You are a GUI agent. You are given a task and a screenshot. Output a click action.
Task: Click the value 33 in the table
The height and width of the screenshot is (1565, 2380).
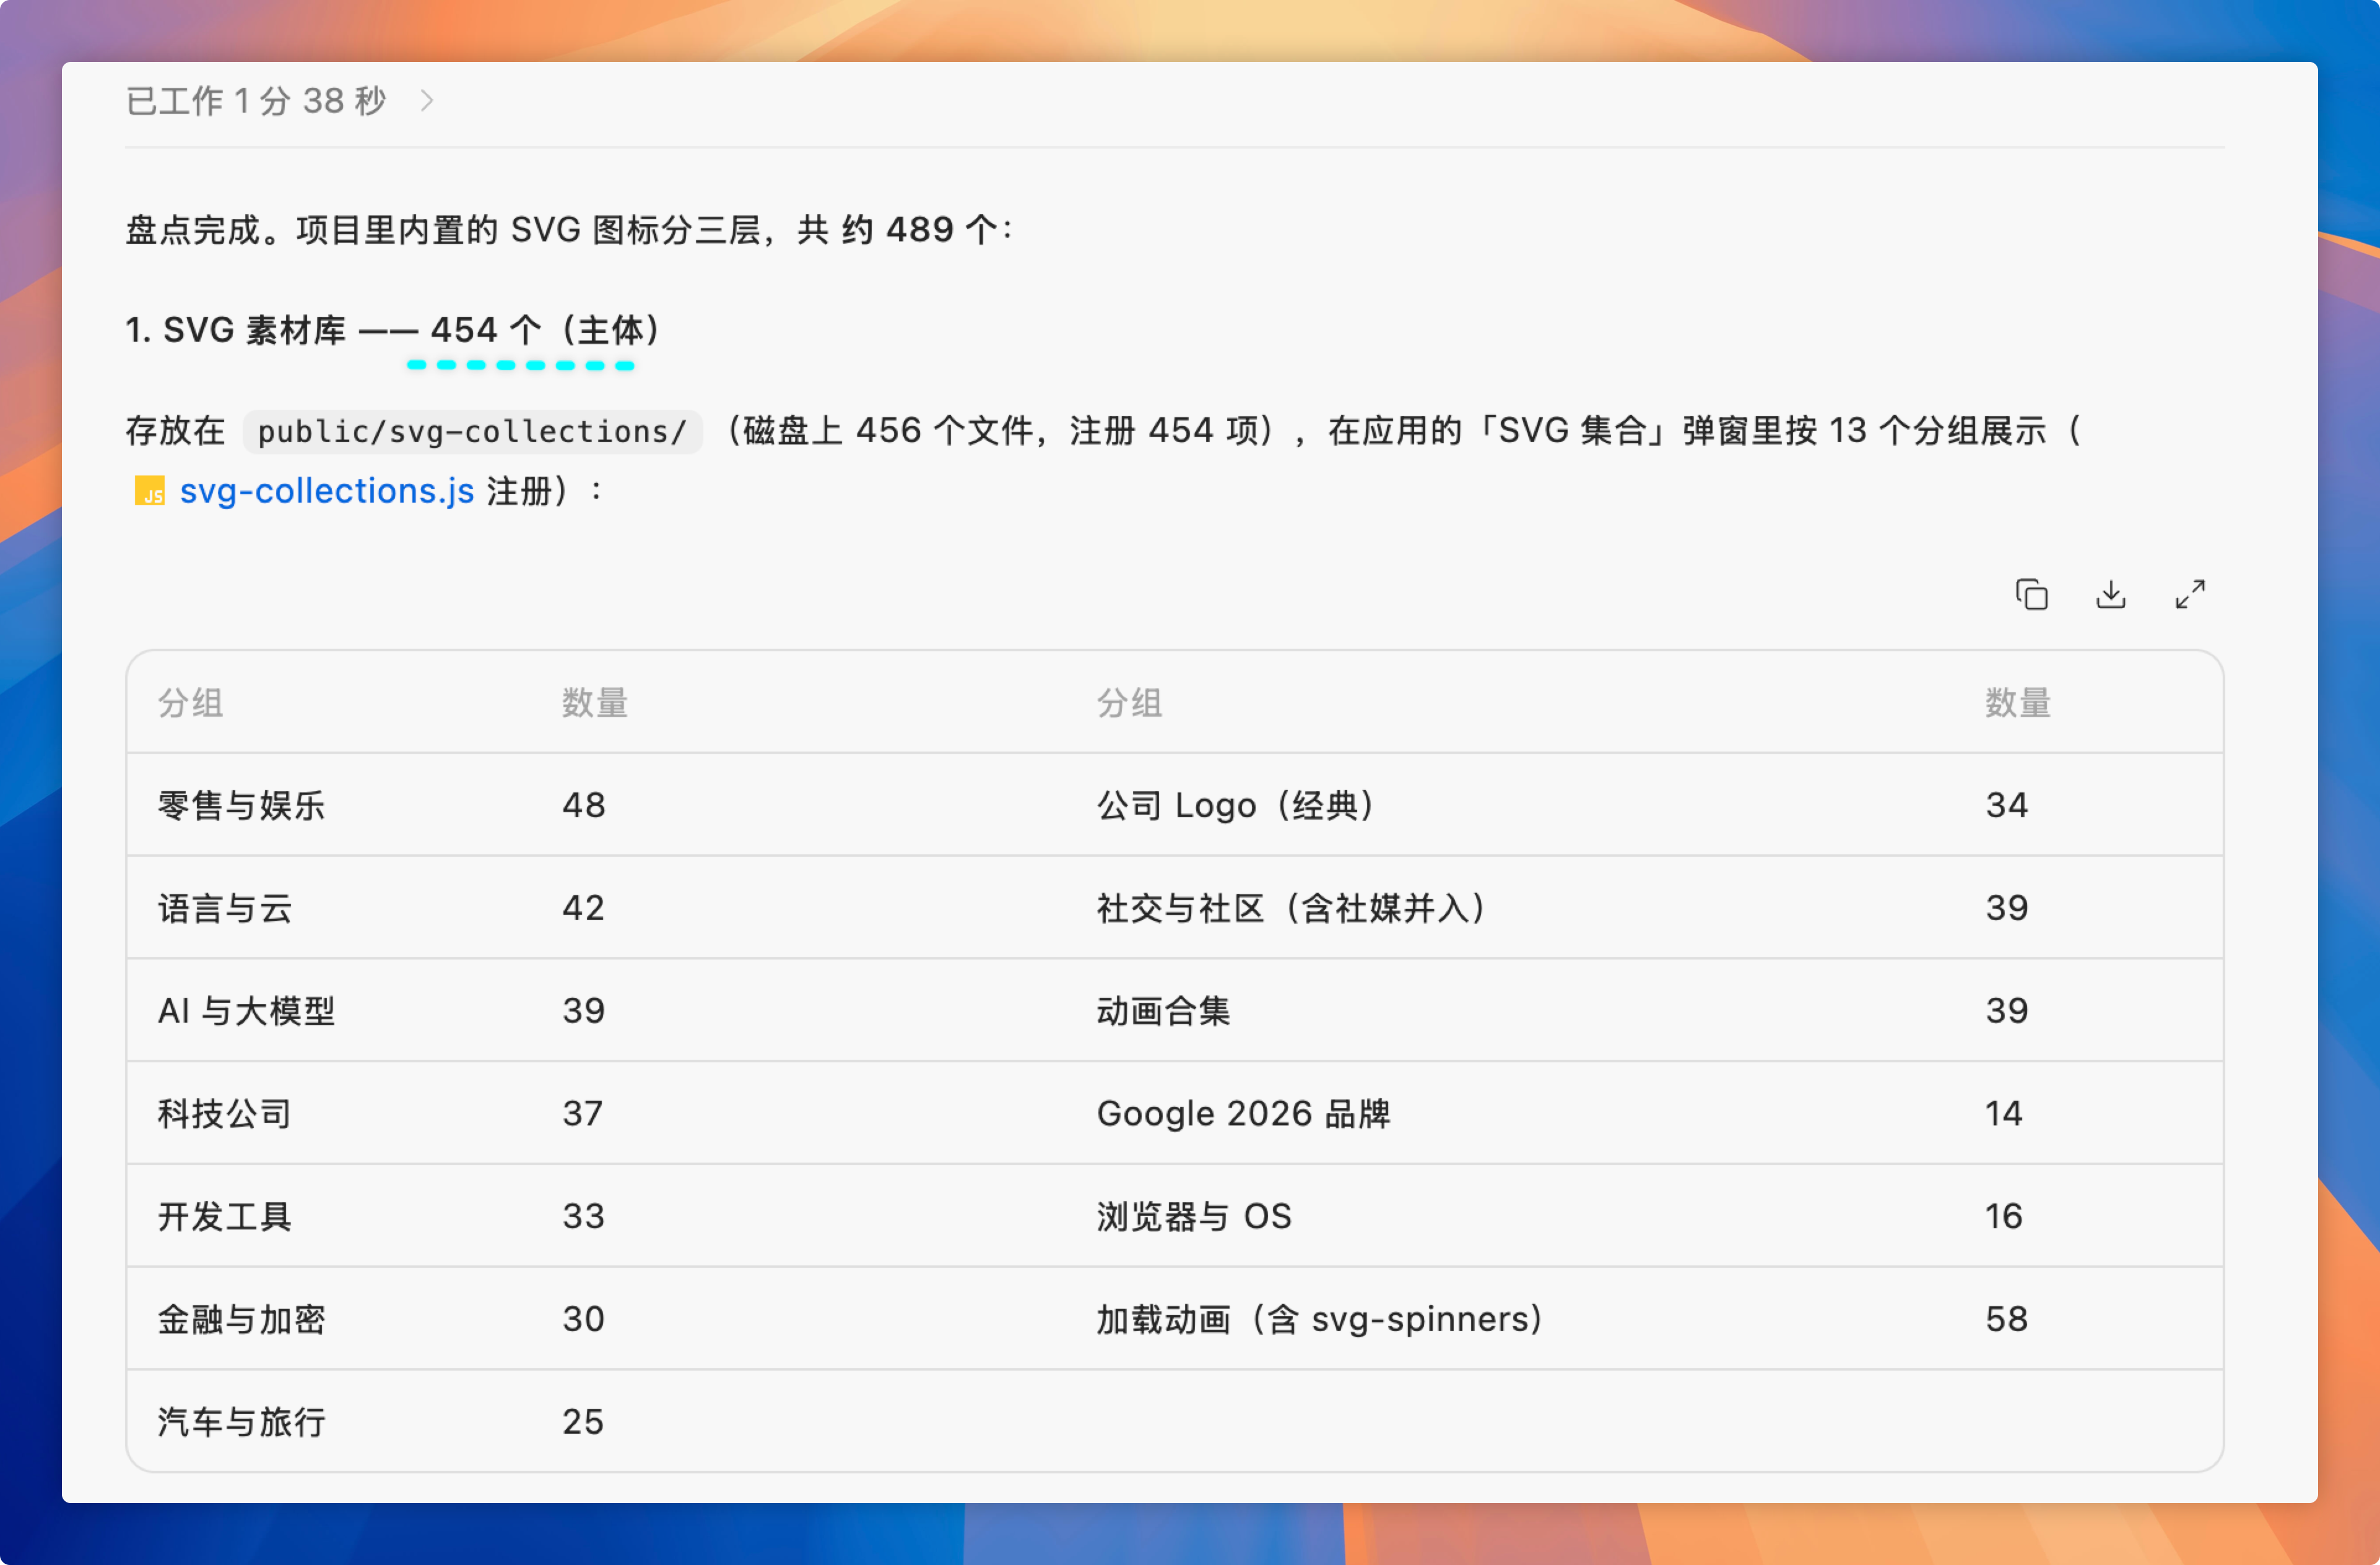tap(584, 1216)
